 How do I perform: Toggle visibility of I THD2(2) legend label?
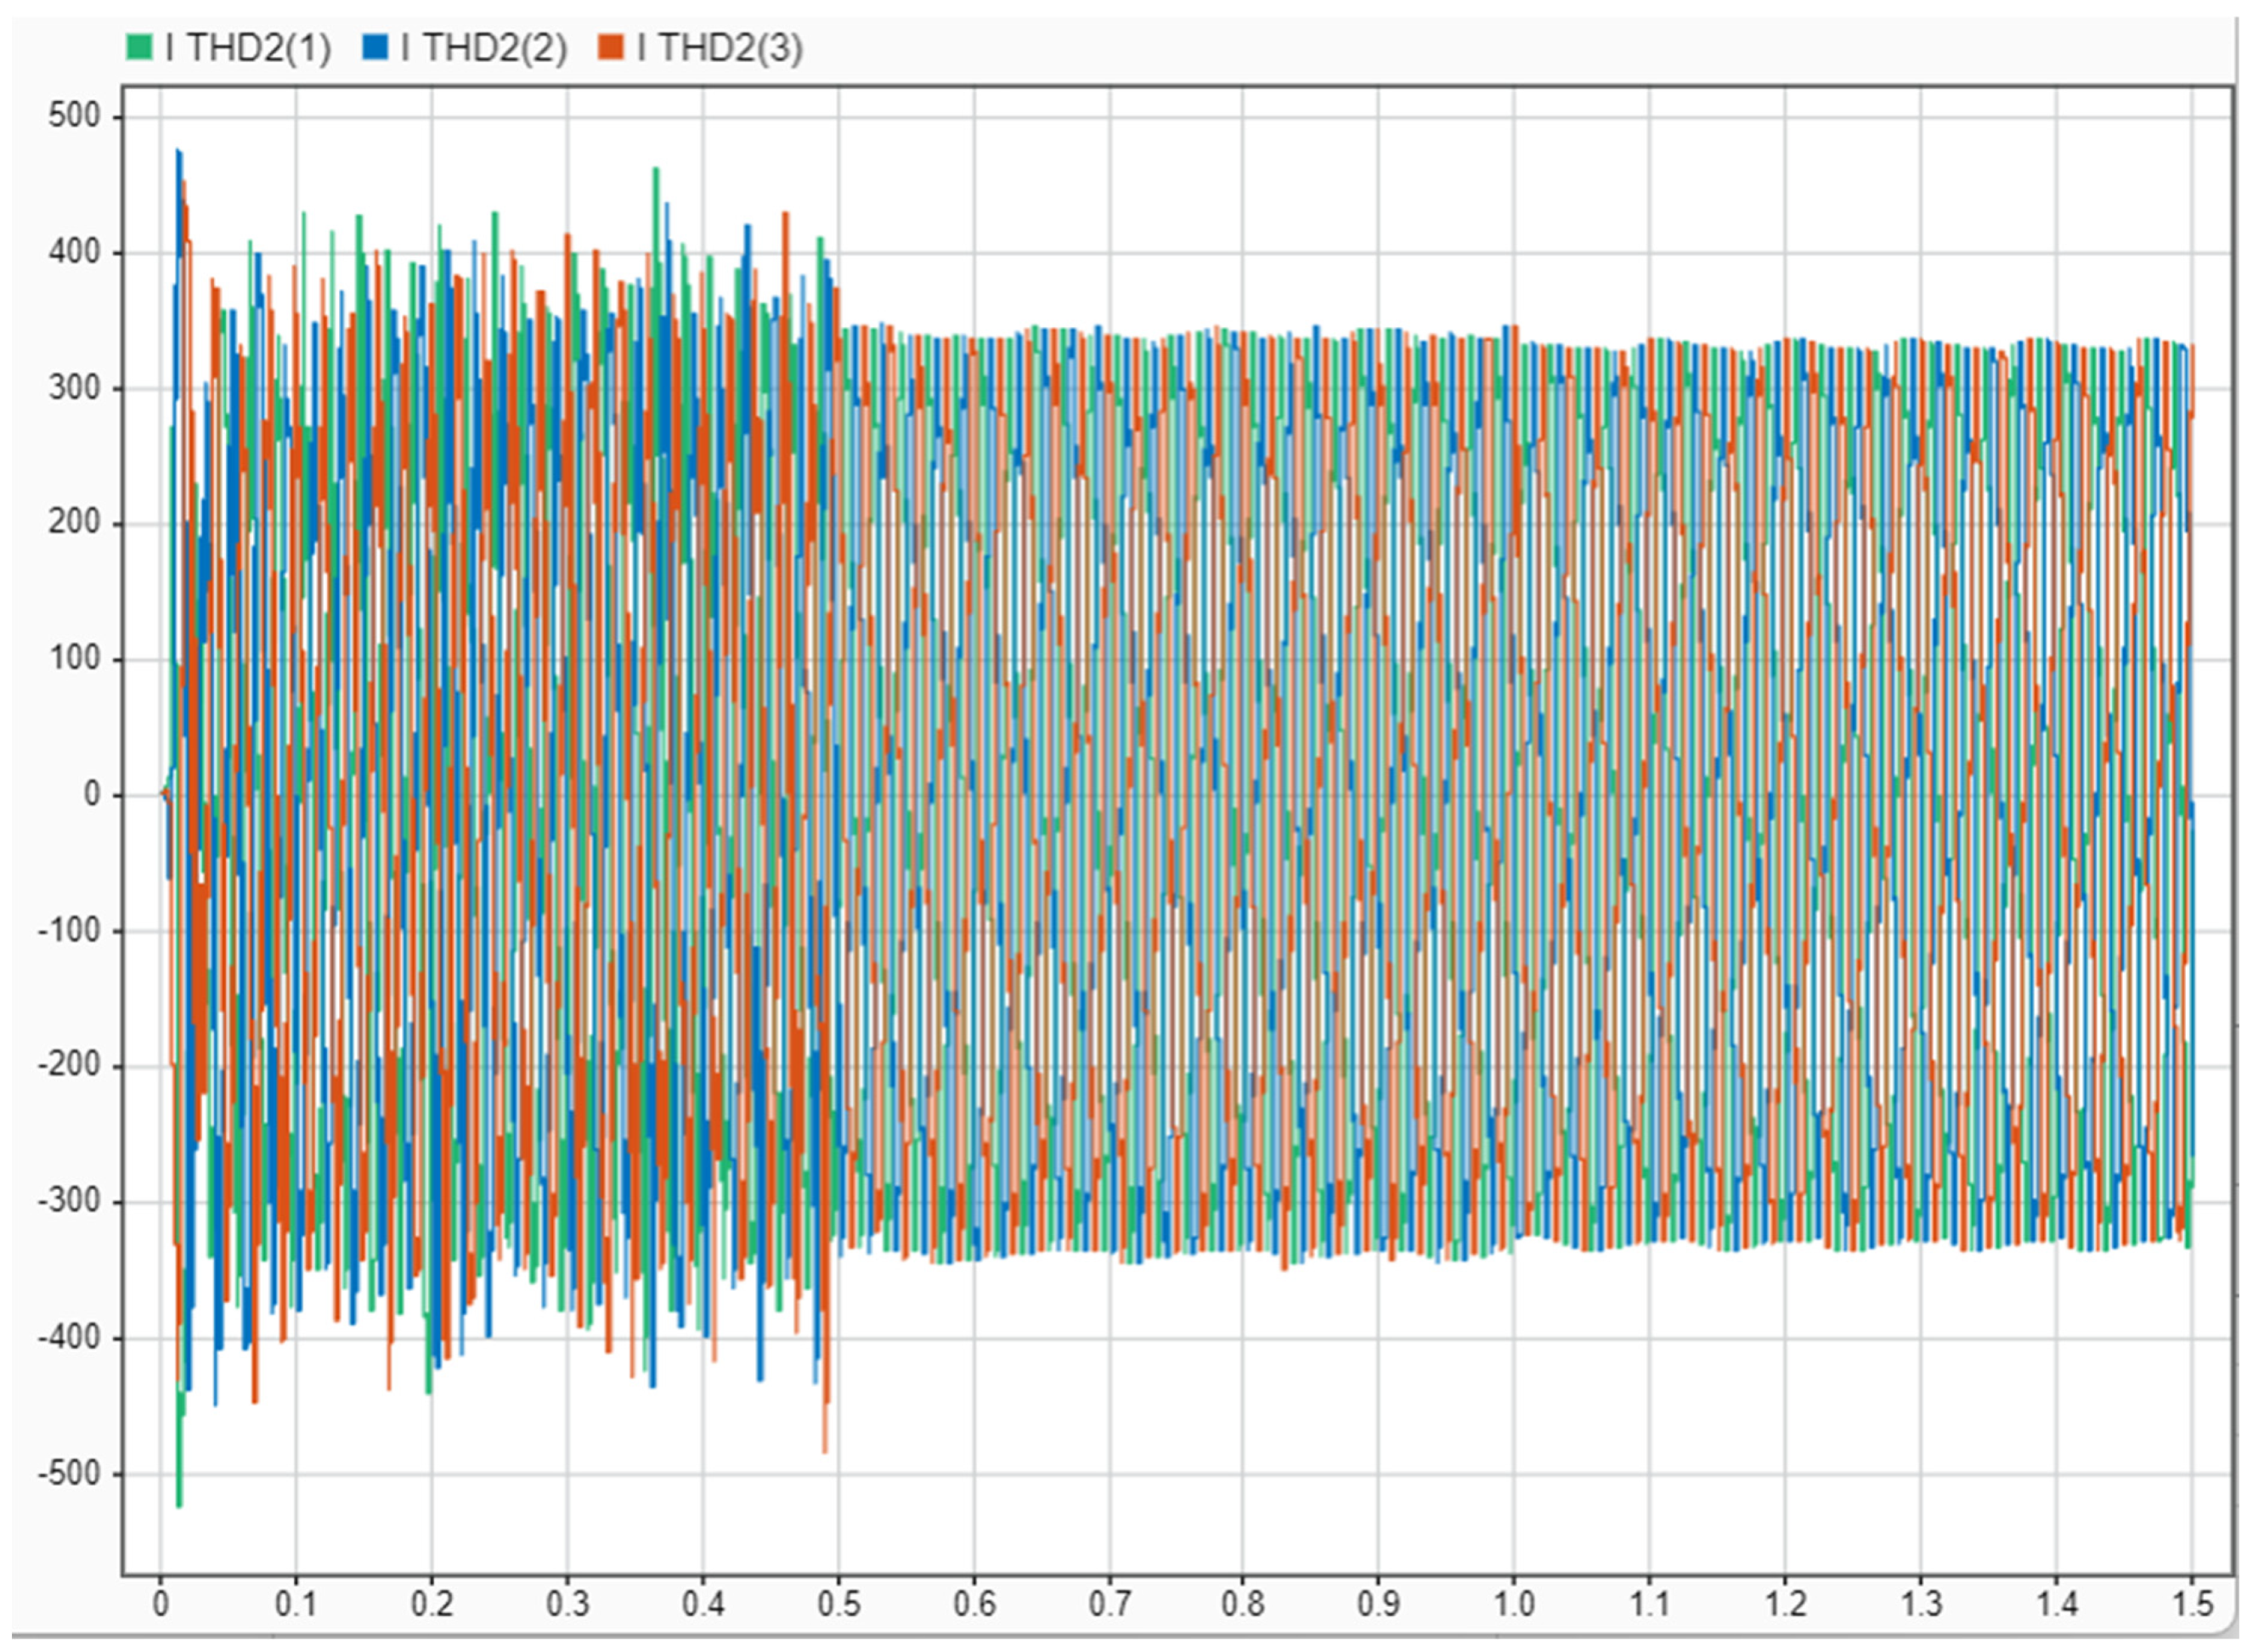[484, 47]
